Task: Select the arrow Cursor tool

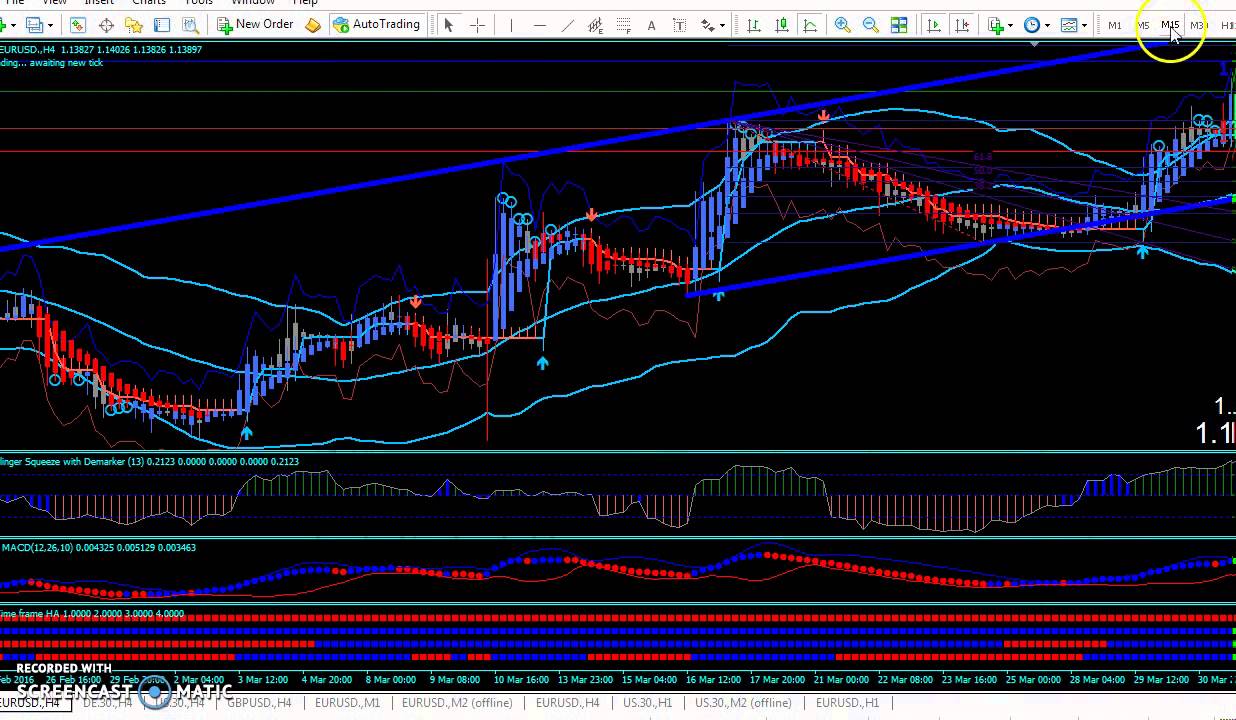Action: click(x=449, y=25)
